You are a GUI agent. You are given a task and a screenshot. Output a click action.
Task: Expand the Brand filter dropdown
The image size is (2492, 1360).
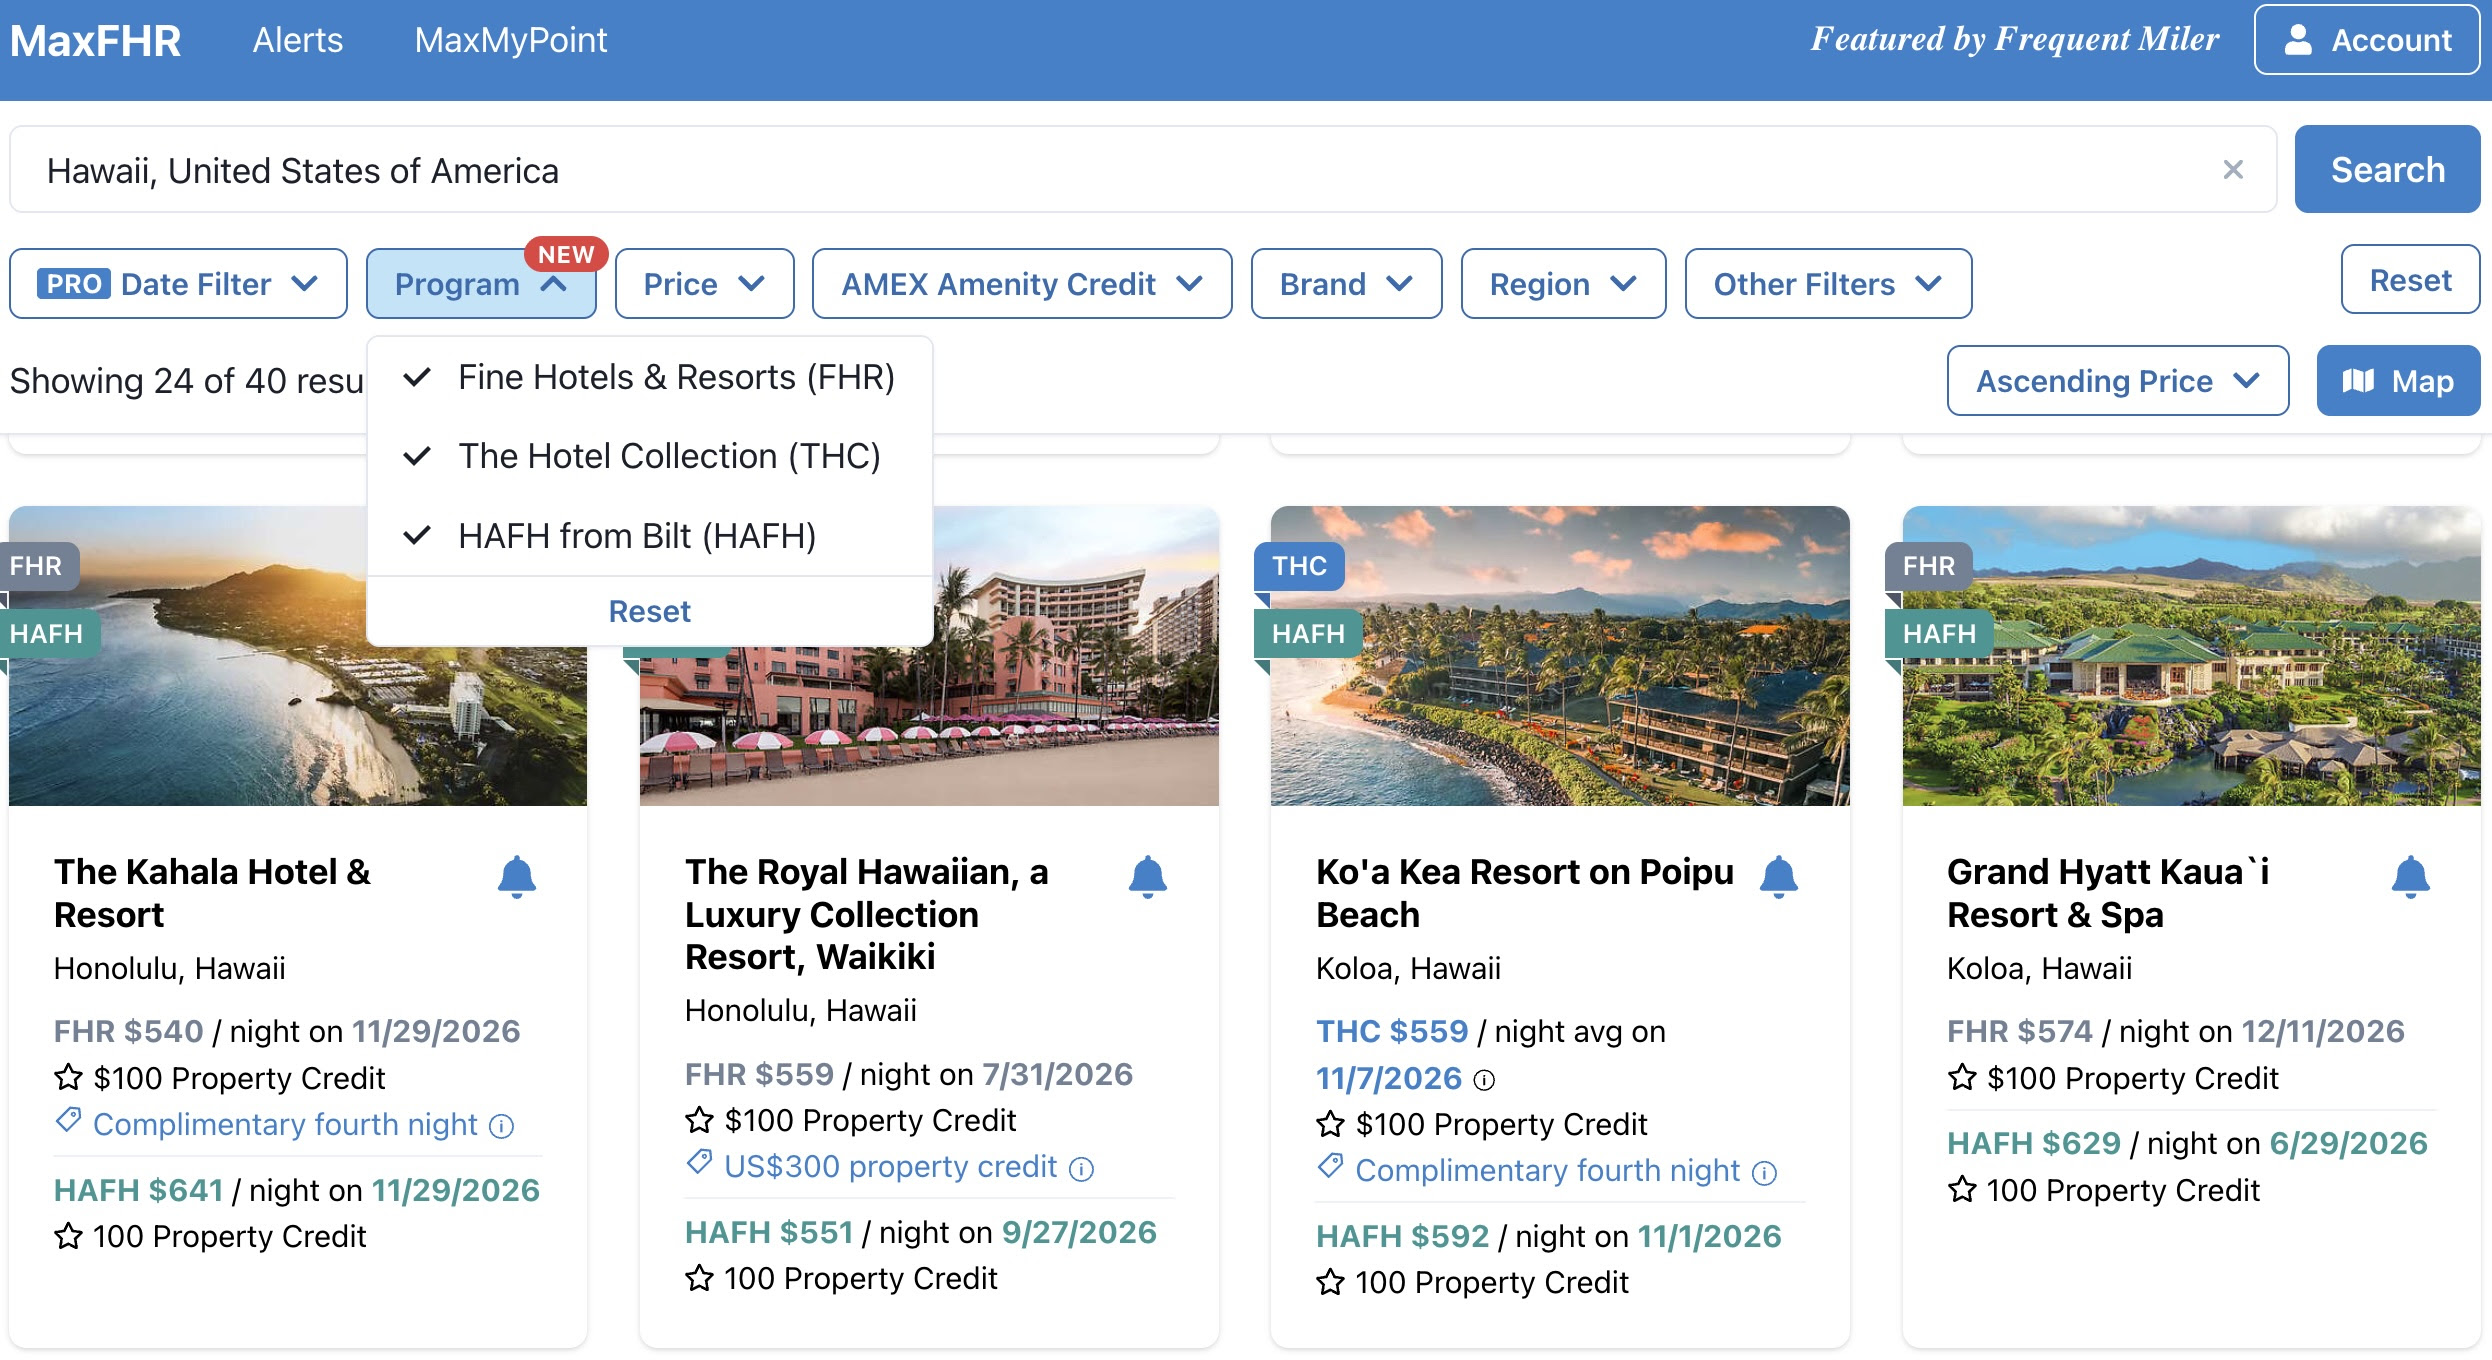tap(1346, 284)
